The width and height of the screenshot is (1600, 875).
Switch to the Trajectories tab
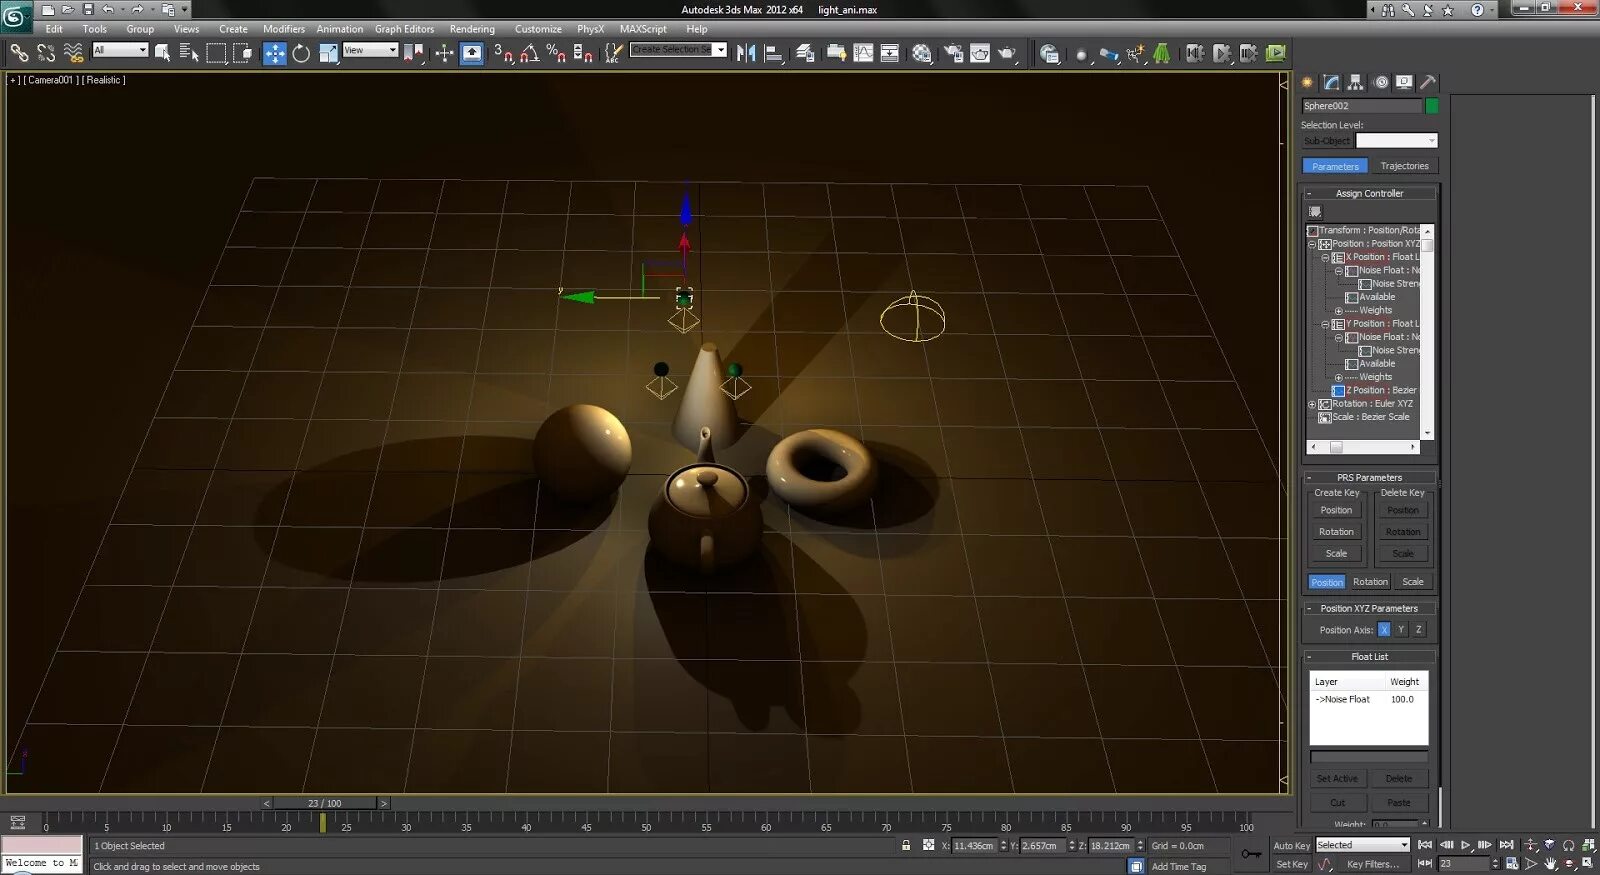point(1404,166)
